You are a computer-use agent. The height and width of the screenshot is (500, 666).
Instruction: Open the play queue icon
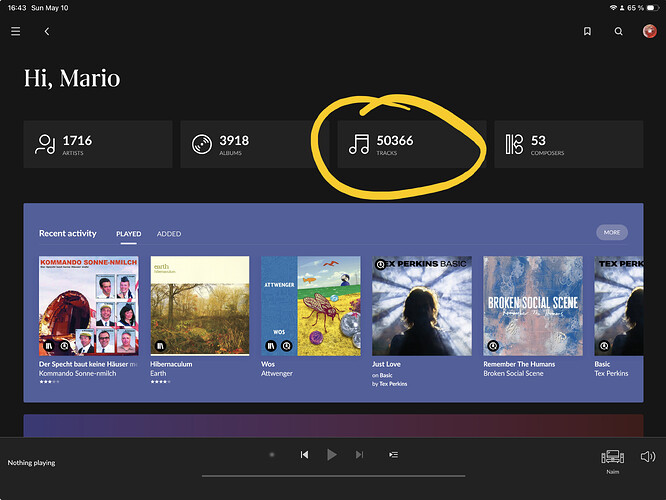click(393, 455)
